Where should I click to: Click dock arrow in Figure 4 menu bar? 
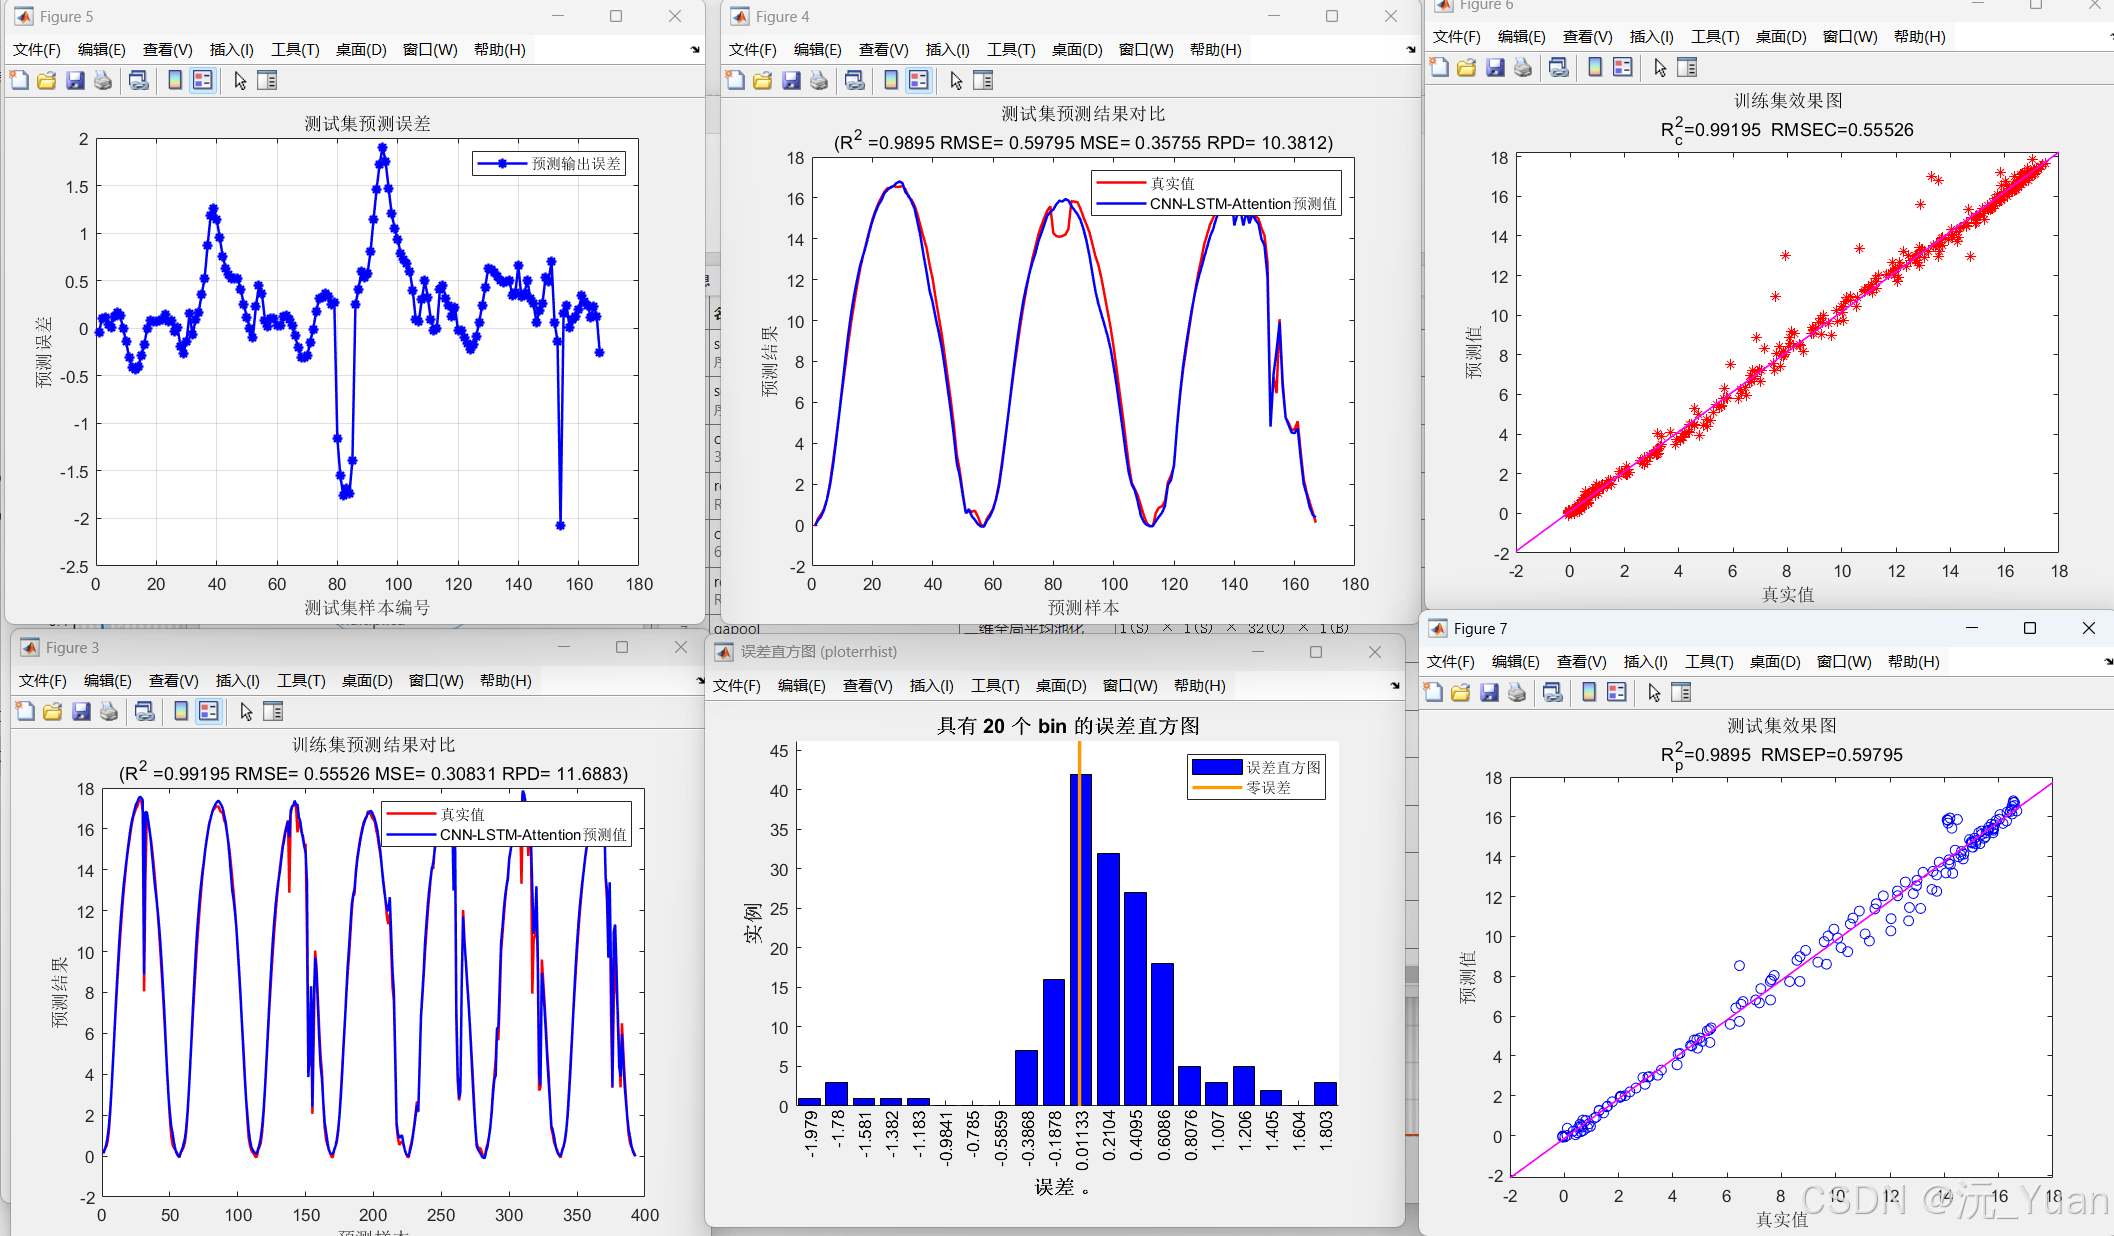pos(1411,50)
